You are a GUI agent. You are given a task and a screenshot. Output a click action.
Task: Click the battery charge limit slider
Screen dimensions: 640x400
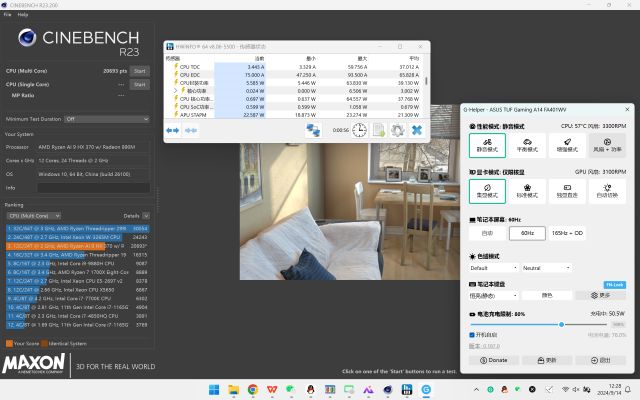pos(561,324)
